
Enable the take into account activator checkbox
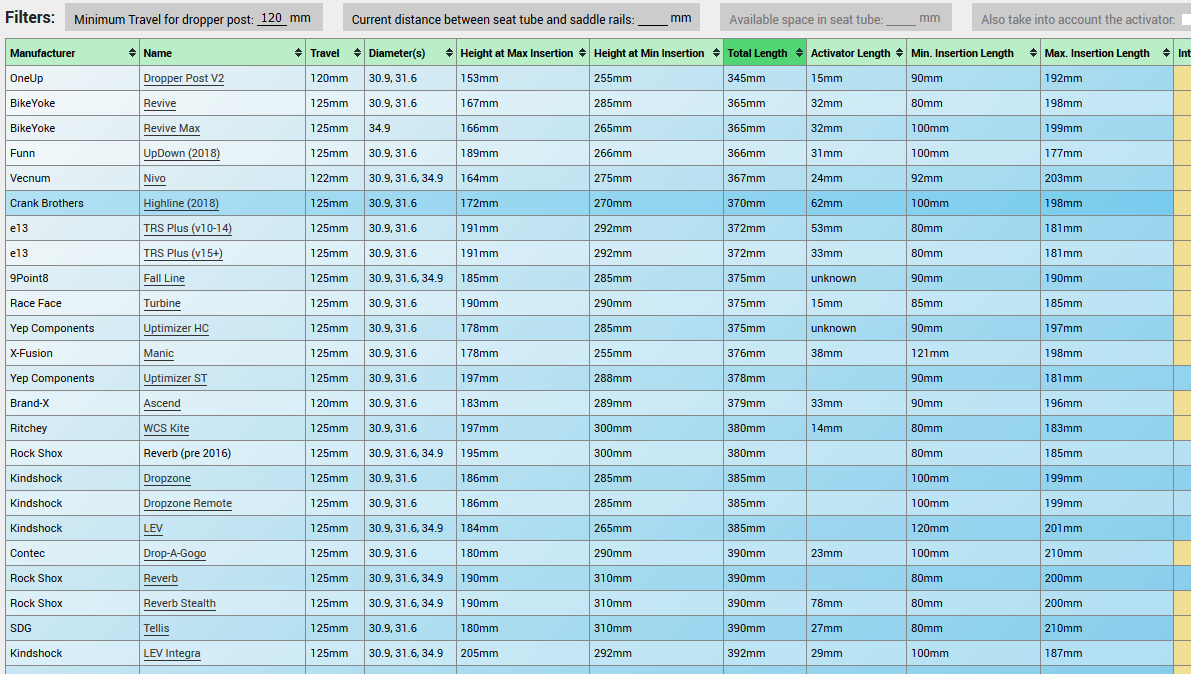1186,19
